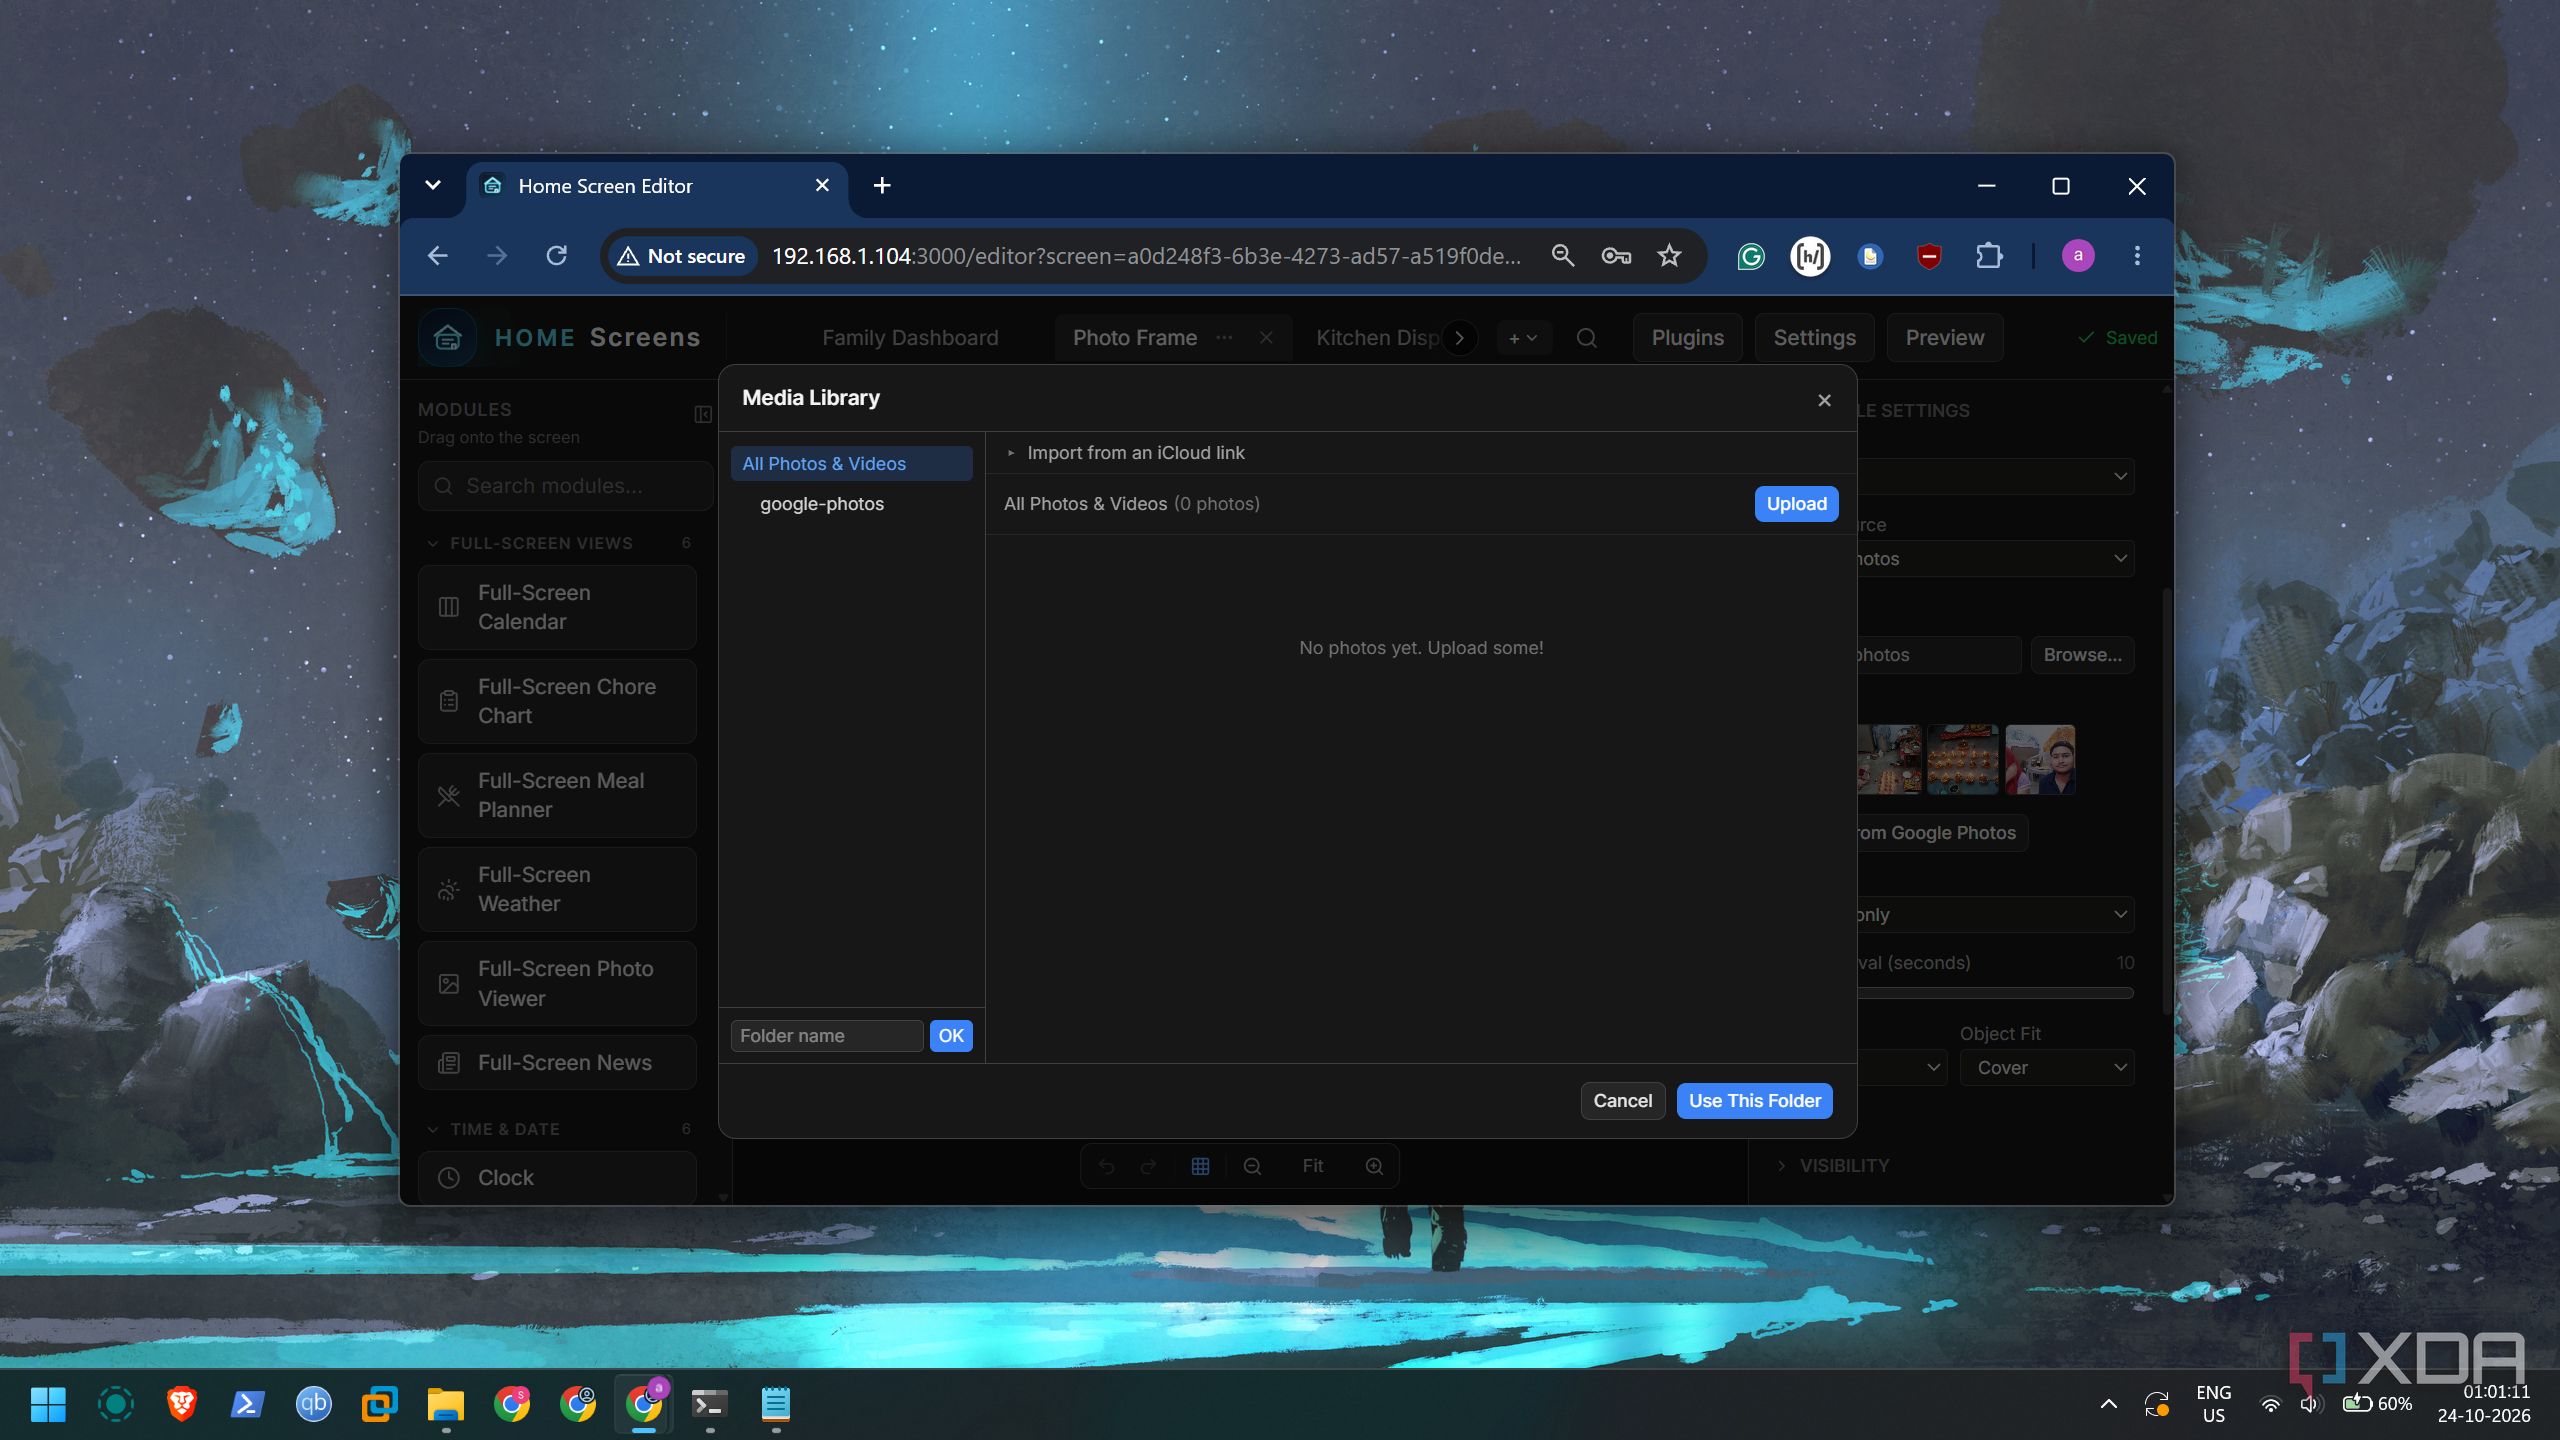Click the red shield uBlock extension icon

pyautogui.click(x=1929, y=256)
